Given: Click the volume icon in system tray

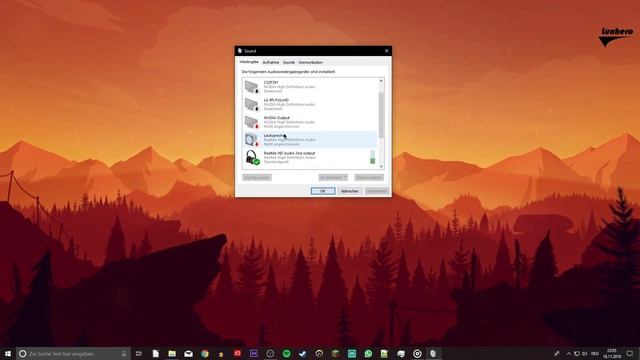Looking at the screenshot, I should click(584, 354).
